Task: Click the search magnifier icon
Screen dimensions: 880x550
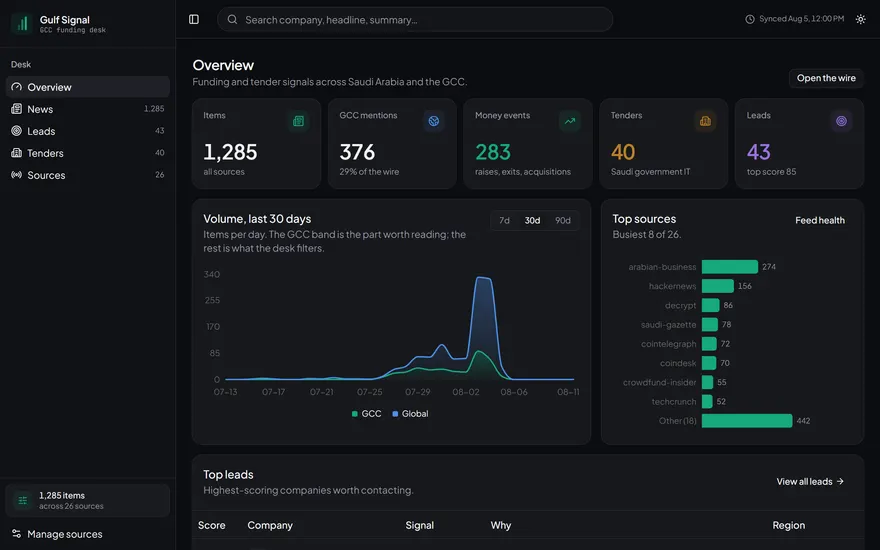Action: [232, 20]
